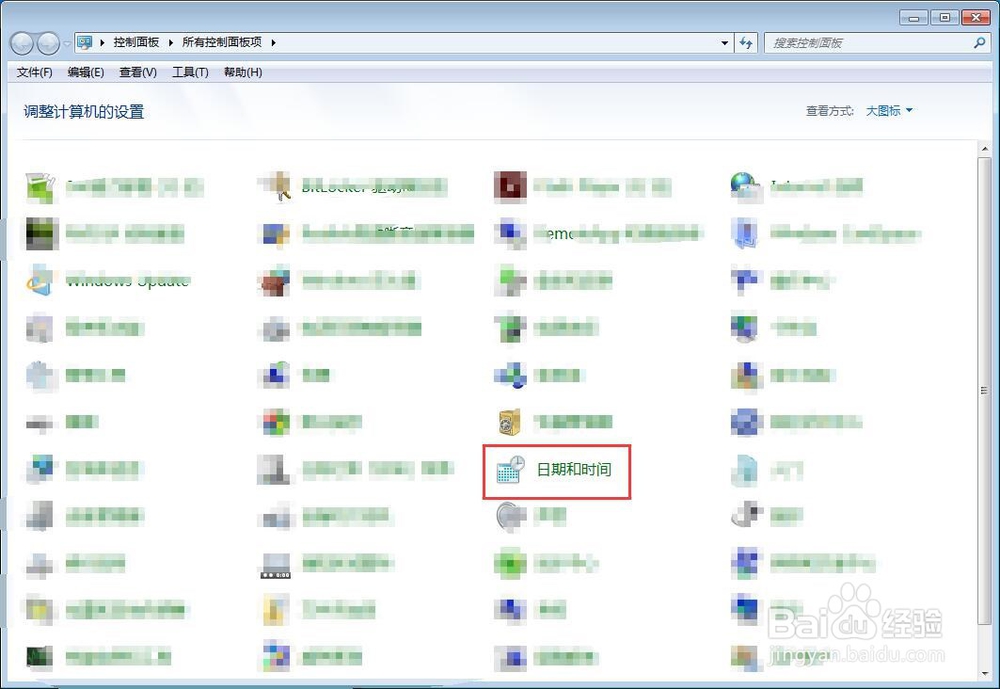Open the 帮助(H) menu
Screen dimensions: 1000x689
pos(243,72)
